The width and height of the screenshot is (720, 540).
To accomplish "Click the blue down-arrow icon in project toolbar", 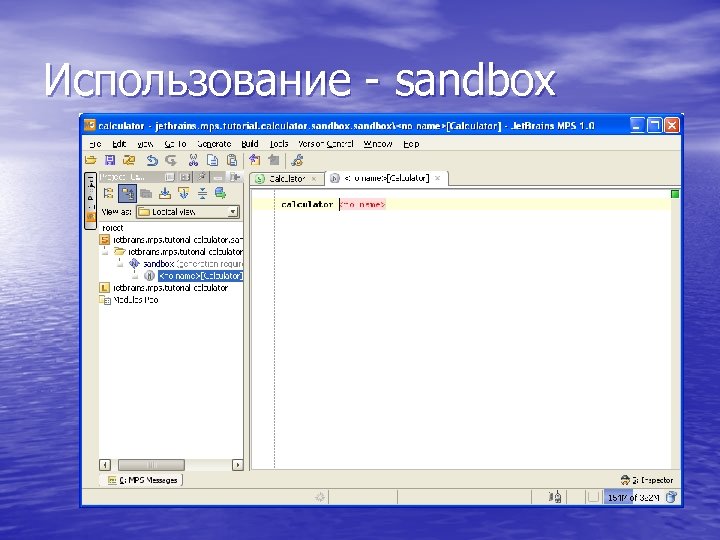I will tap(184, 193).
